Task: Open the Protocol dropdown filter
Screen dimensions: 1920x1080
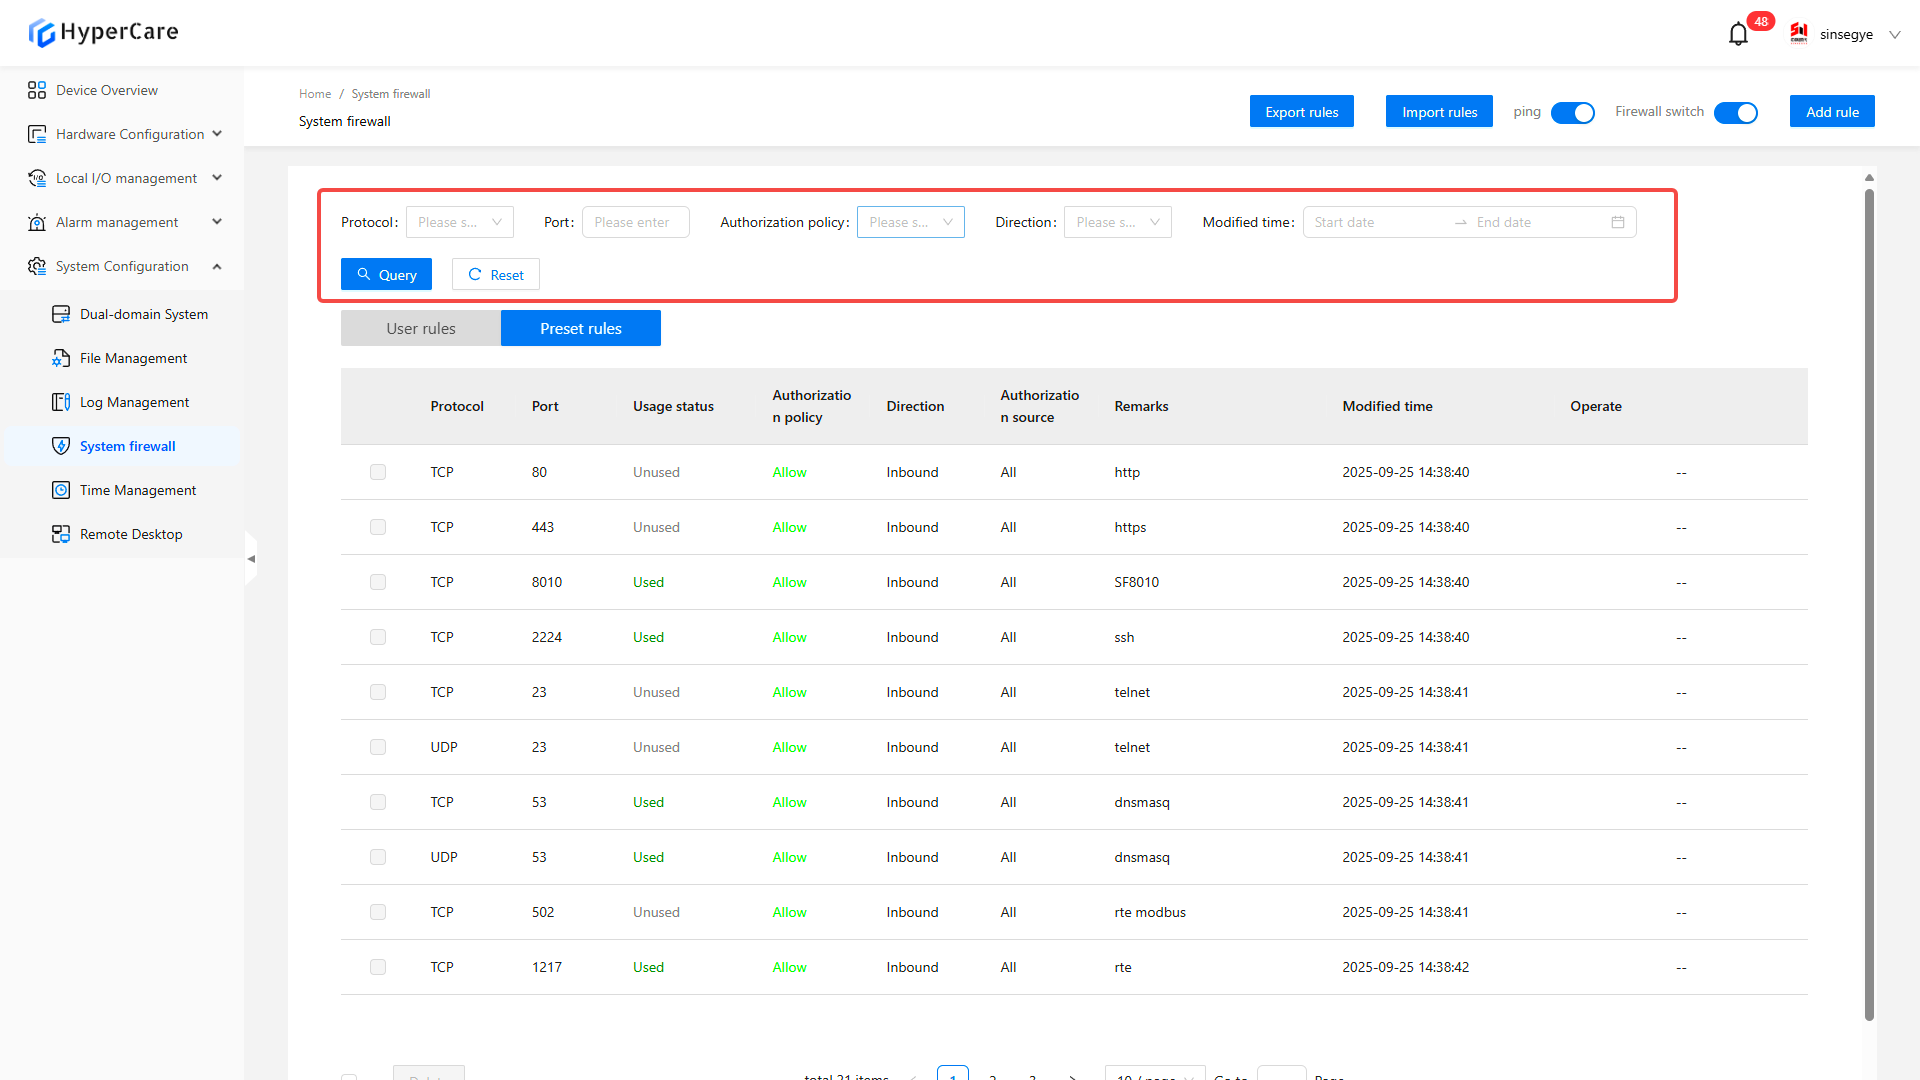Action: pos(459,222)
